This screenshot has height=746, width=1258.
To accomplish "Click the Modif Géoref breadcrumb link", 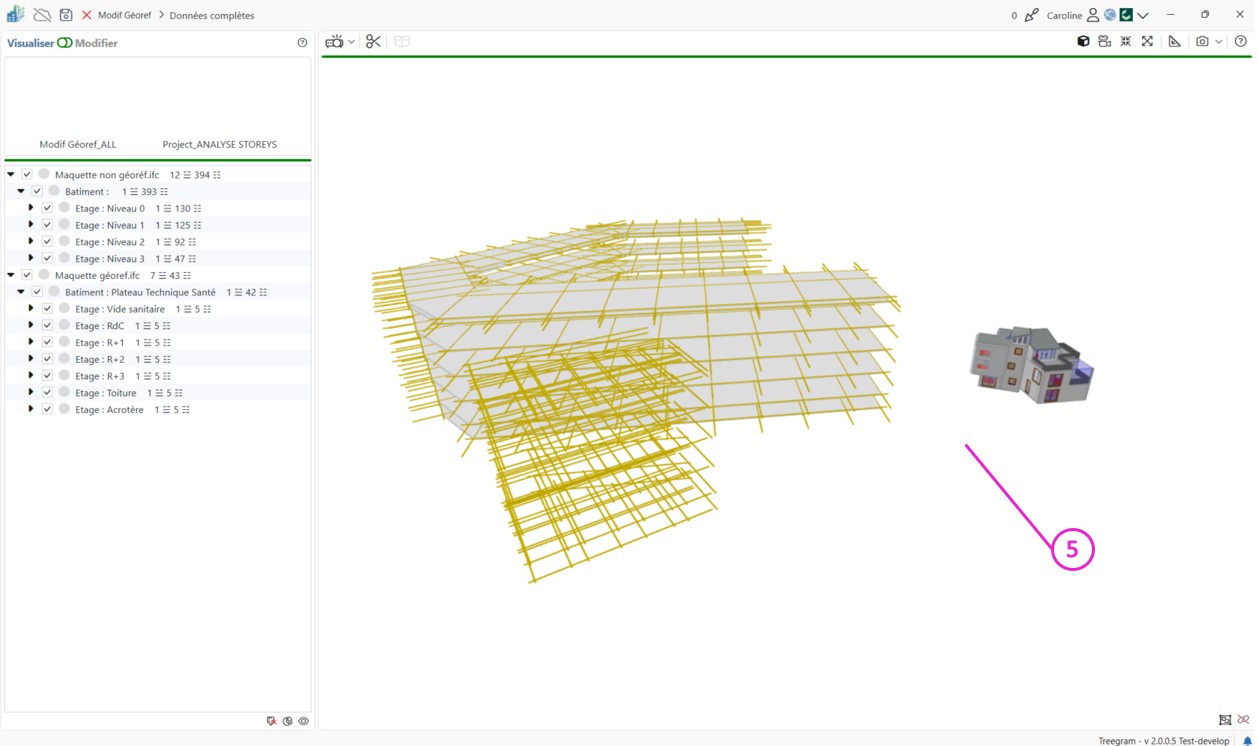I will pos(125,15).
